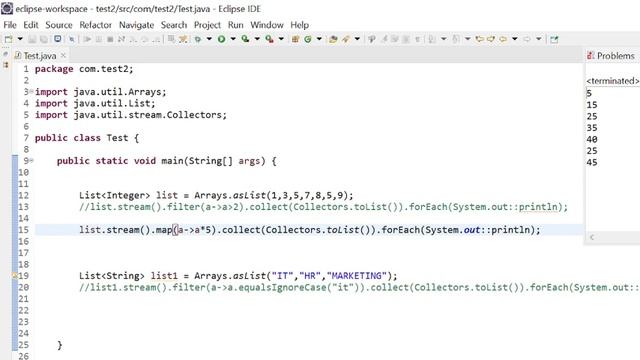Click the class declaration on line 7

click(x=87, y=138)
